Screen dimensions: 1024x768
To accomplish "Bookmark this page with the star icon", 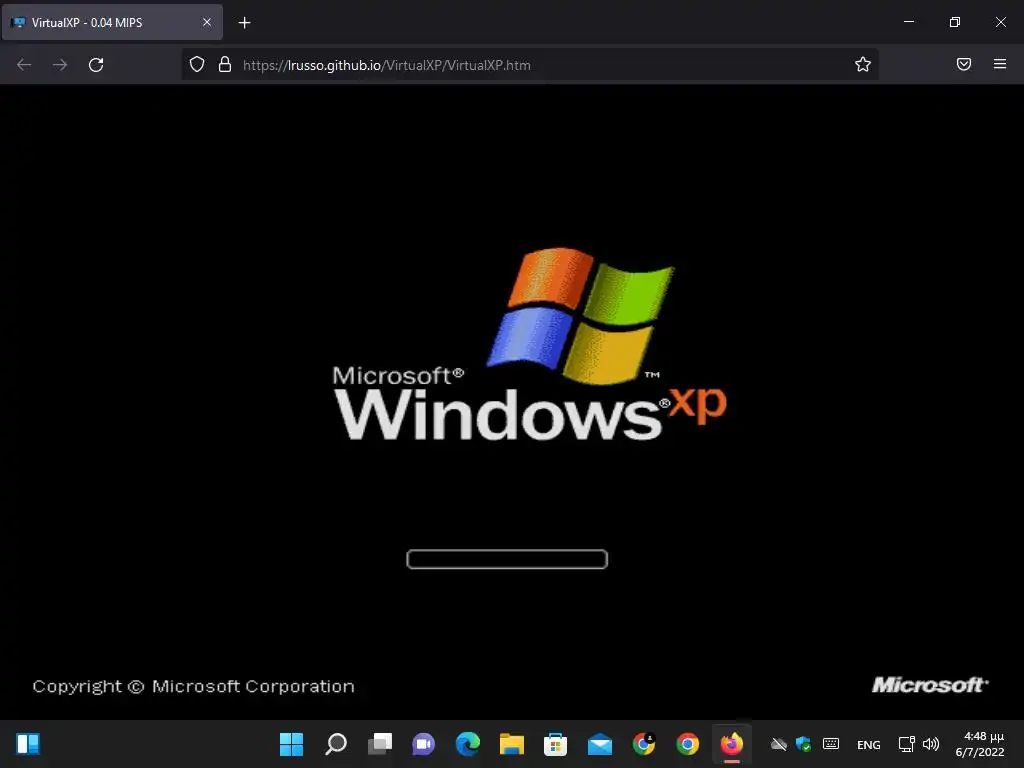I will point(863,64).
